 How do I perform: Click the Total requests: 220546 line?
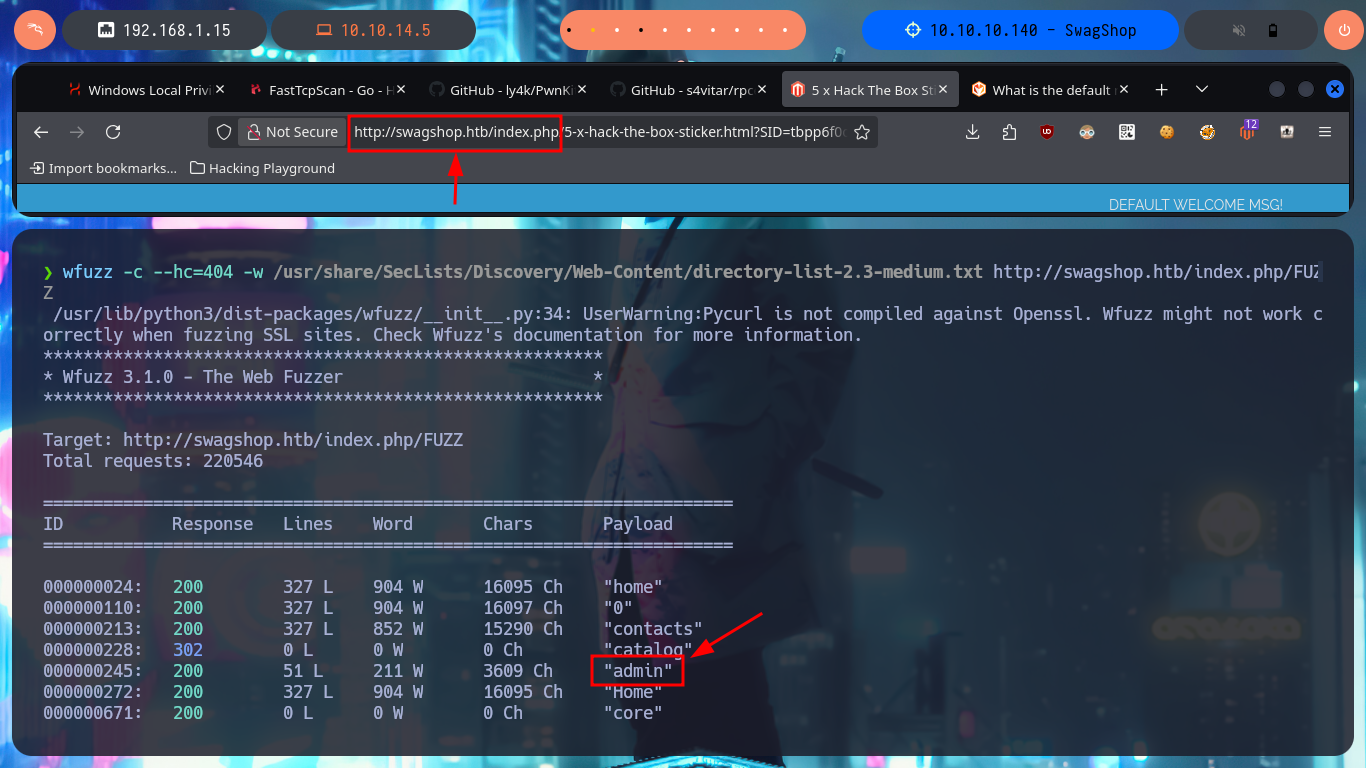[x=152, y=461]
